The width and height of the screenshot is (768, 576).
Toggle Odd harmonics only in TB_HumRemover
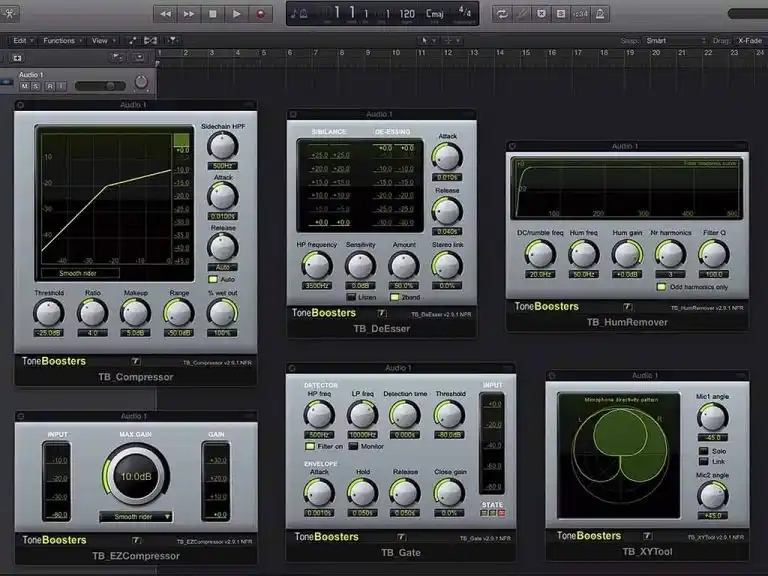(661, 287)
